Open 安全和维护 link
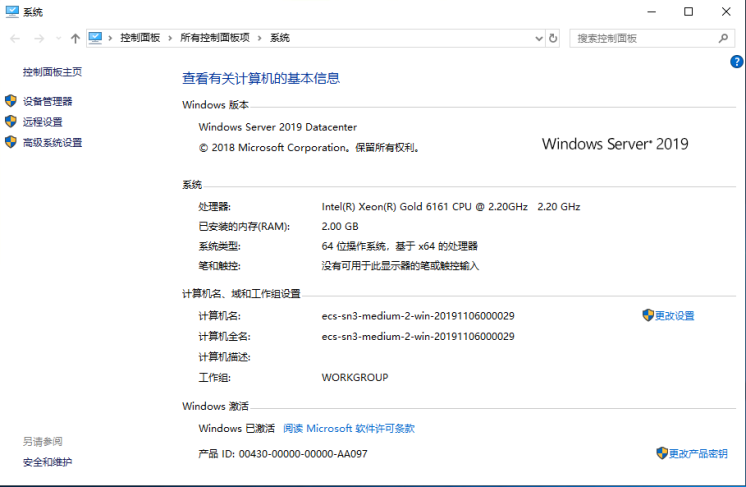Screen dimensions: 746x487 [48, 462]
